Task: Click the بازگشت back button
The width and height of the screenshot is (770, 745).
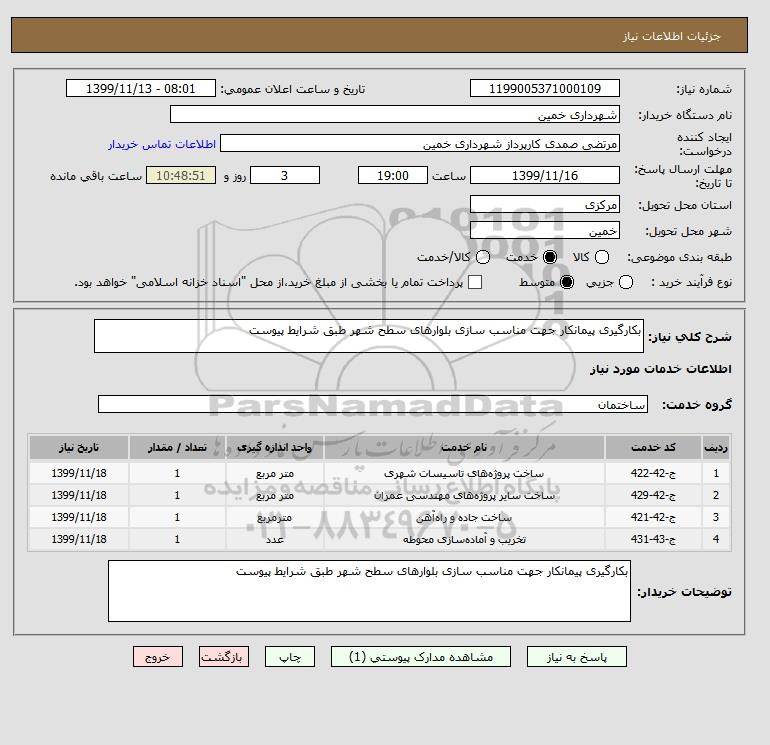Action: [x=224, y=657]
